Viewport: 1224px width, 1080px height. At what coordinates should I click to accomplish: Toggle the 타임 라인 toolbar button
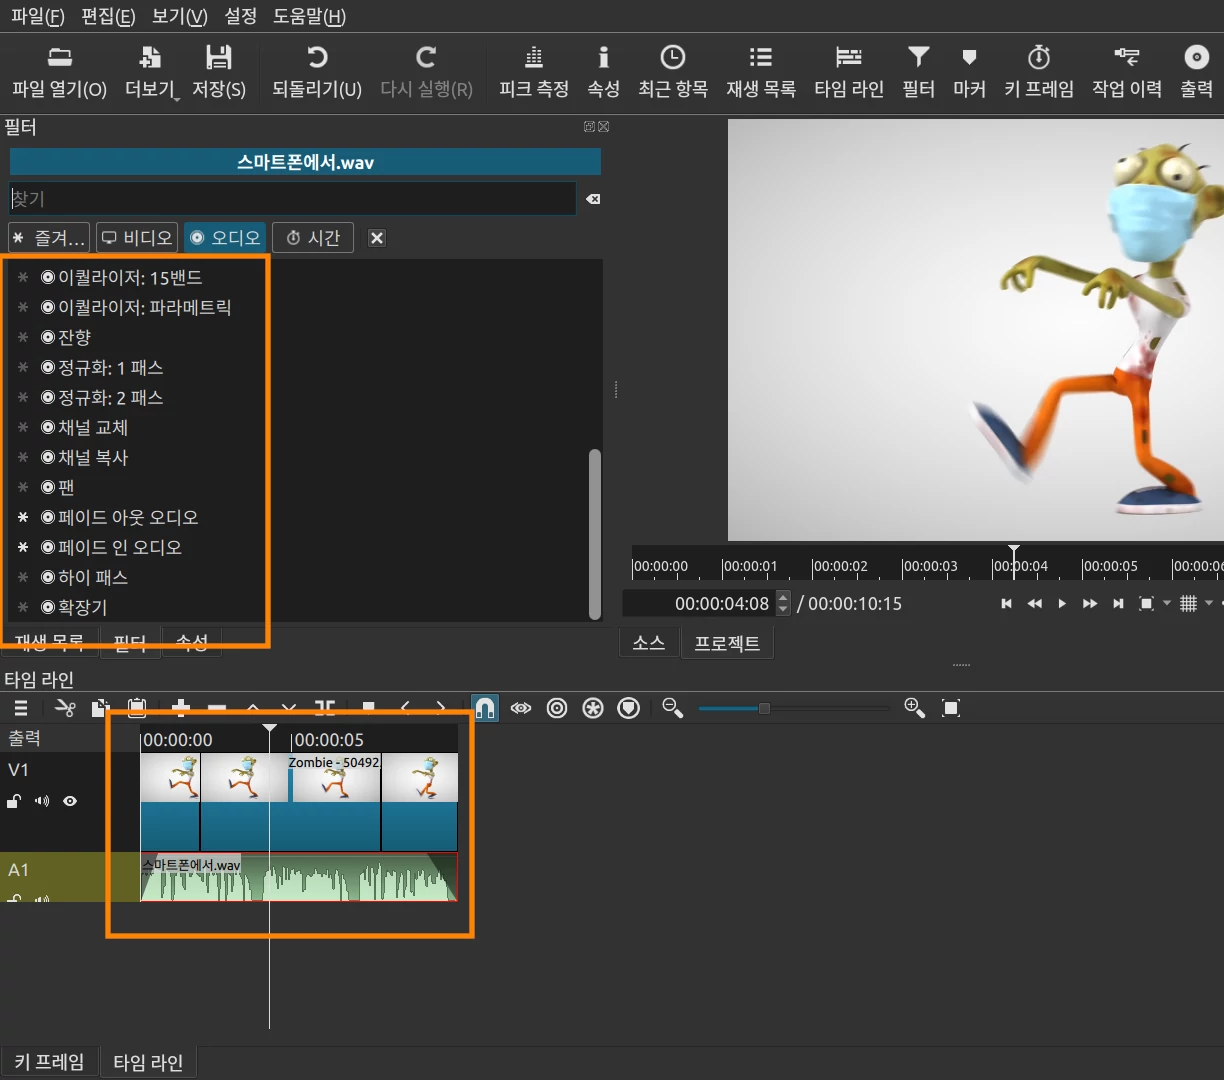[849, 71]
